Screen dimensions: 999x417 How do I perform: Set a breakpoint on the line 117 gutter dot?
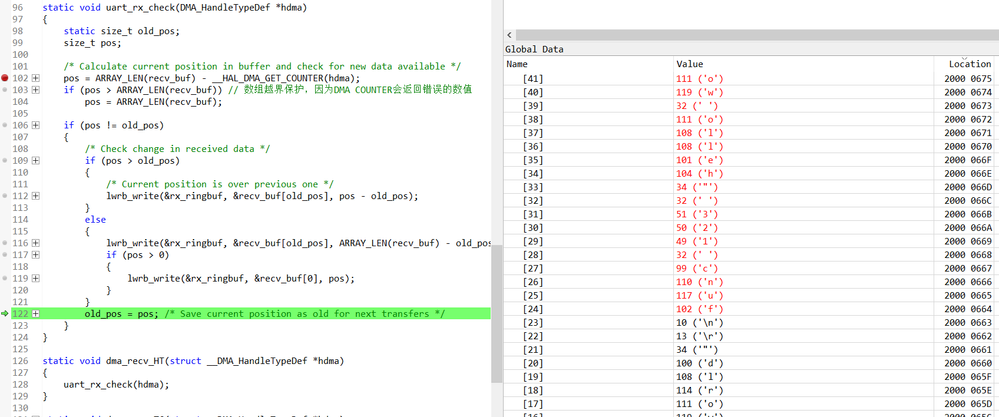[4, 255]
